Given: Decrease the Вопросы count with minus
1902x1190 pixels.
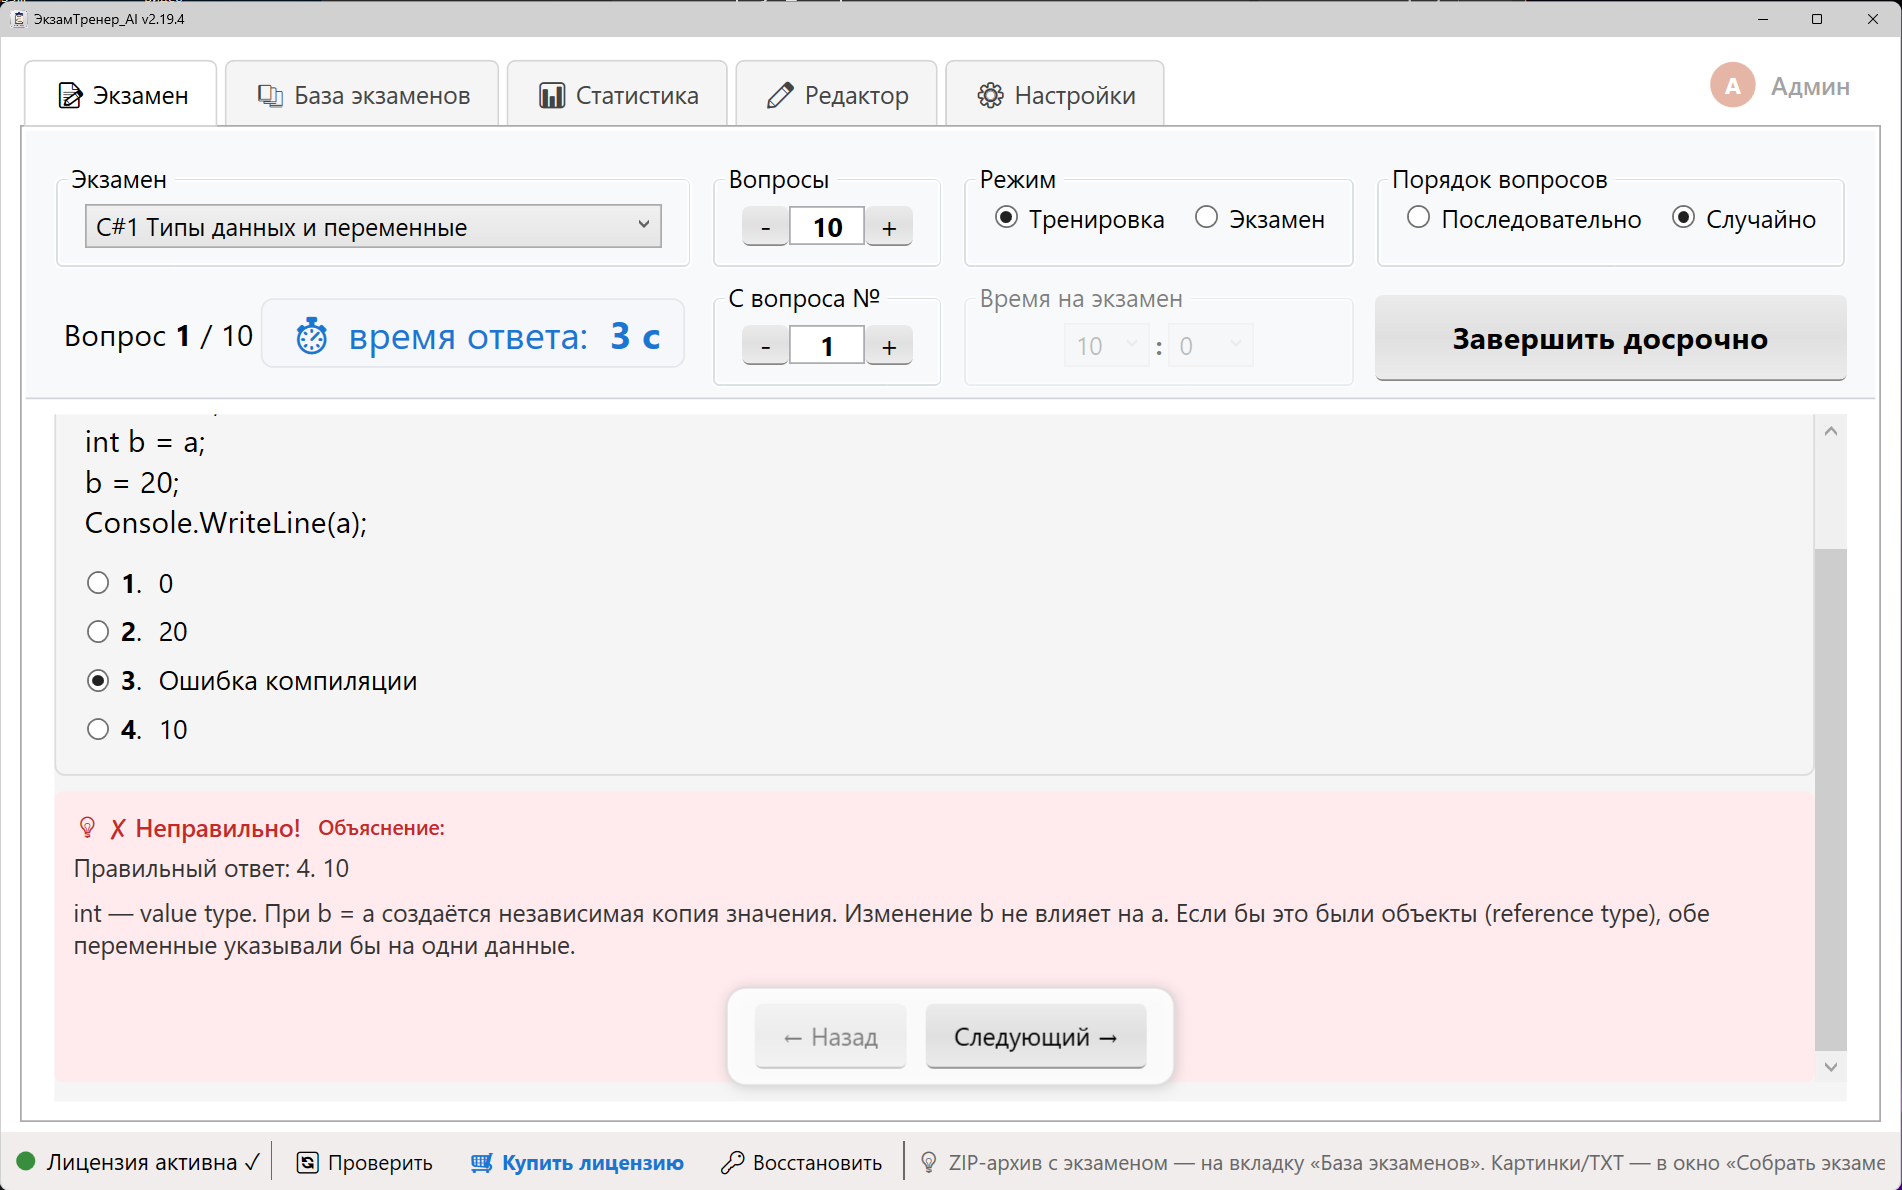Looking at the screenshot, I should click(x=766, y=228).
